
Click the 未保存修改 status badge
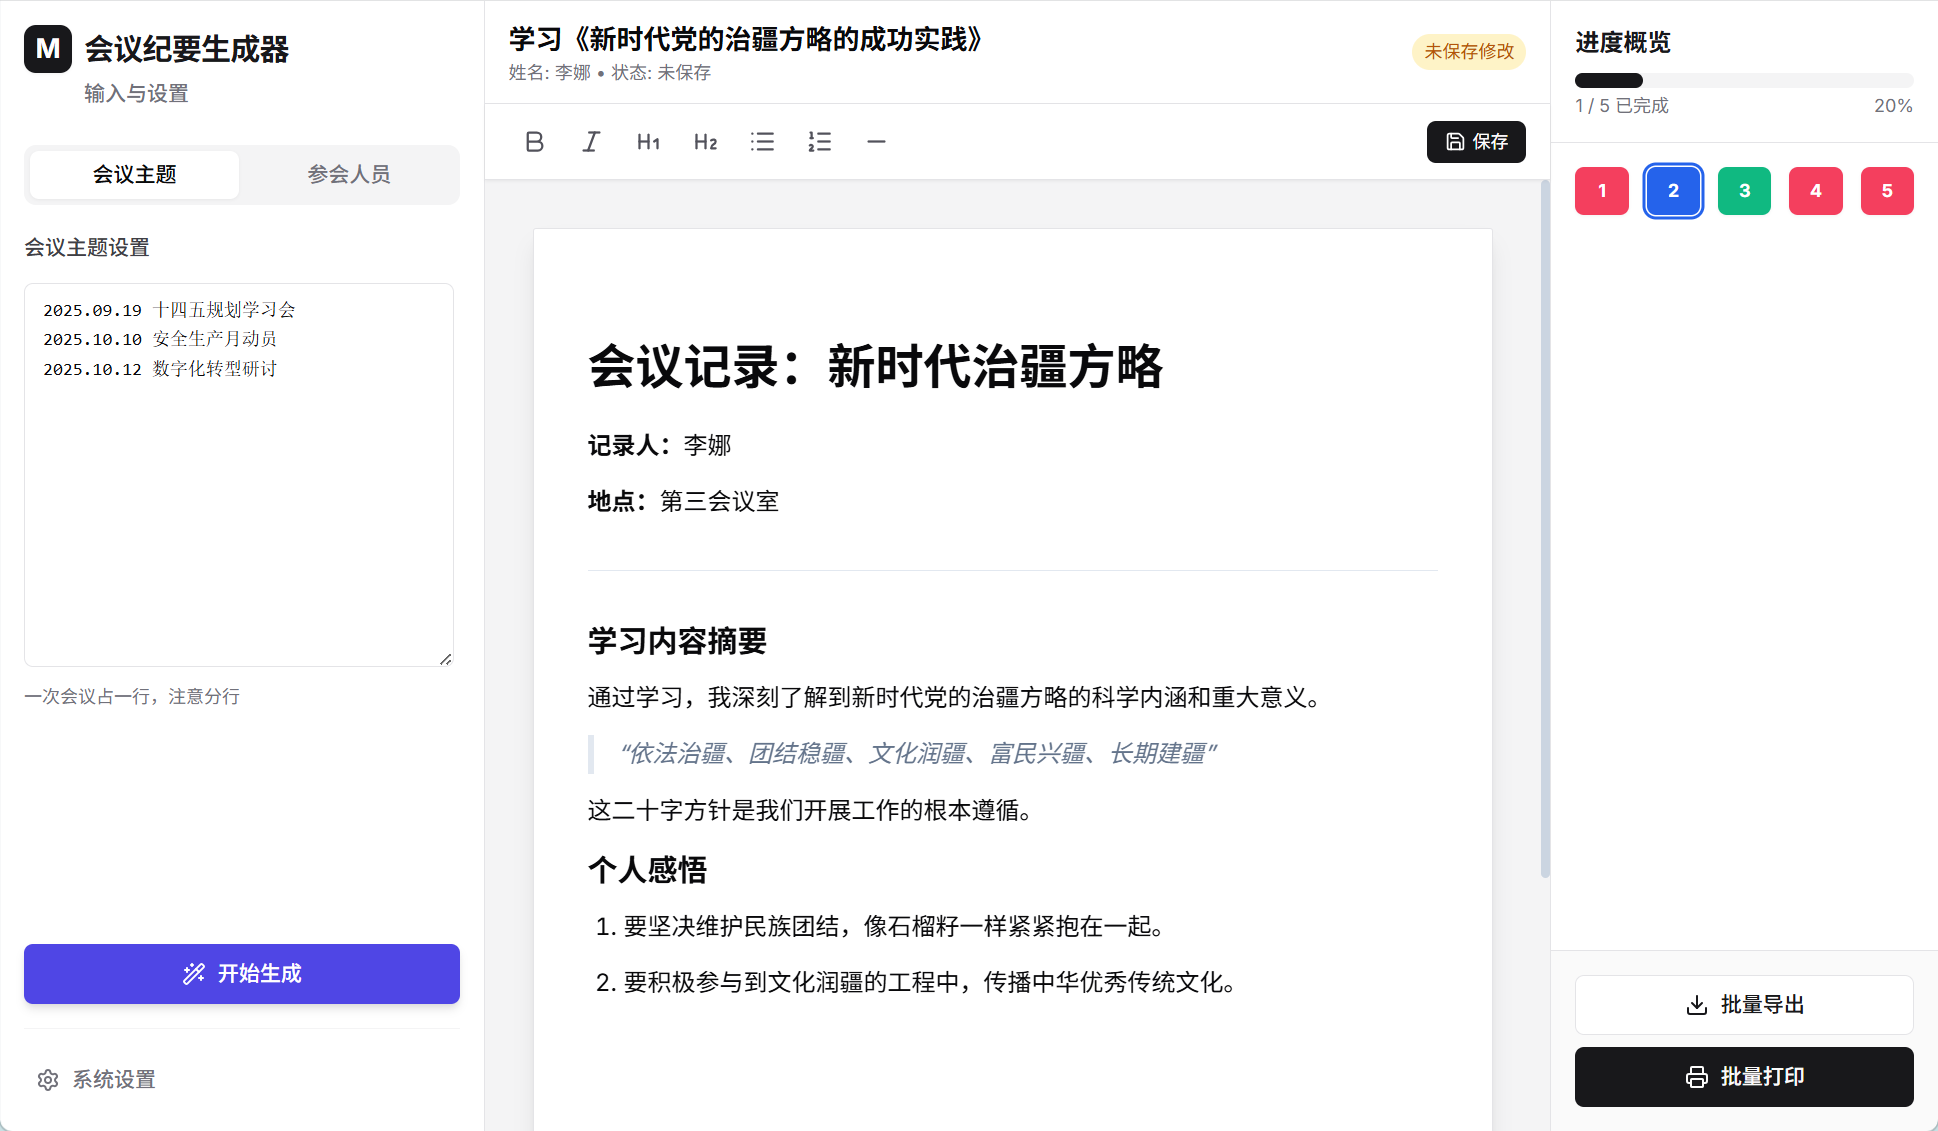click(x=1468, y=51)
